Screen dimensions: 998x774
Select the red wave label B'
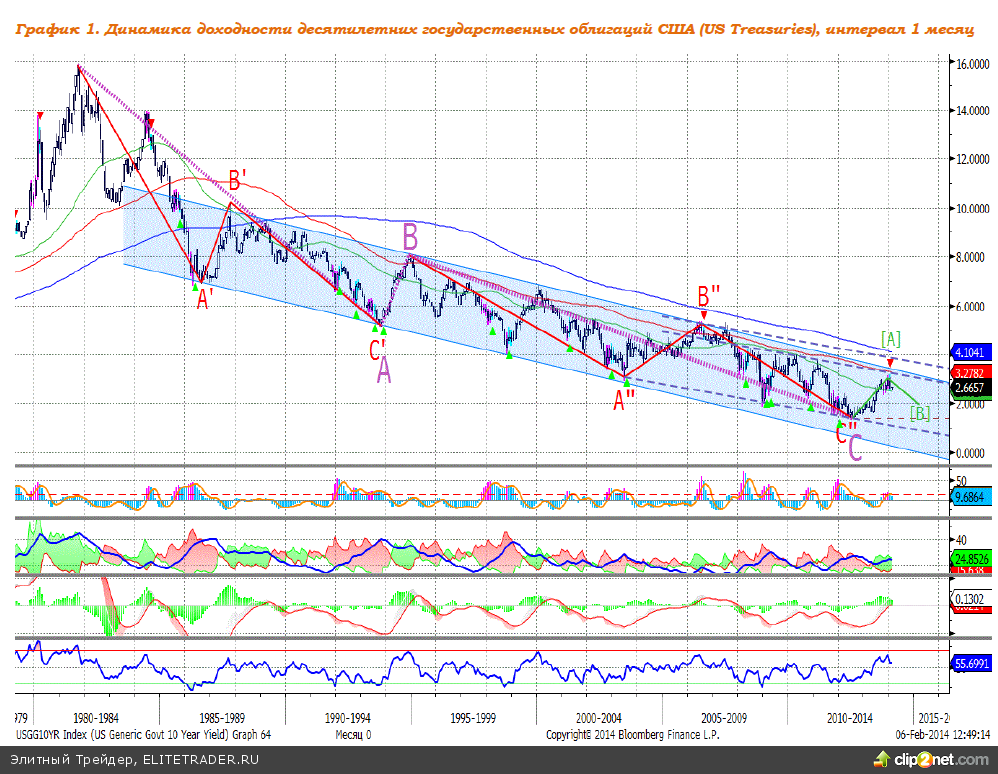[x=238, y=182]
